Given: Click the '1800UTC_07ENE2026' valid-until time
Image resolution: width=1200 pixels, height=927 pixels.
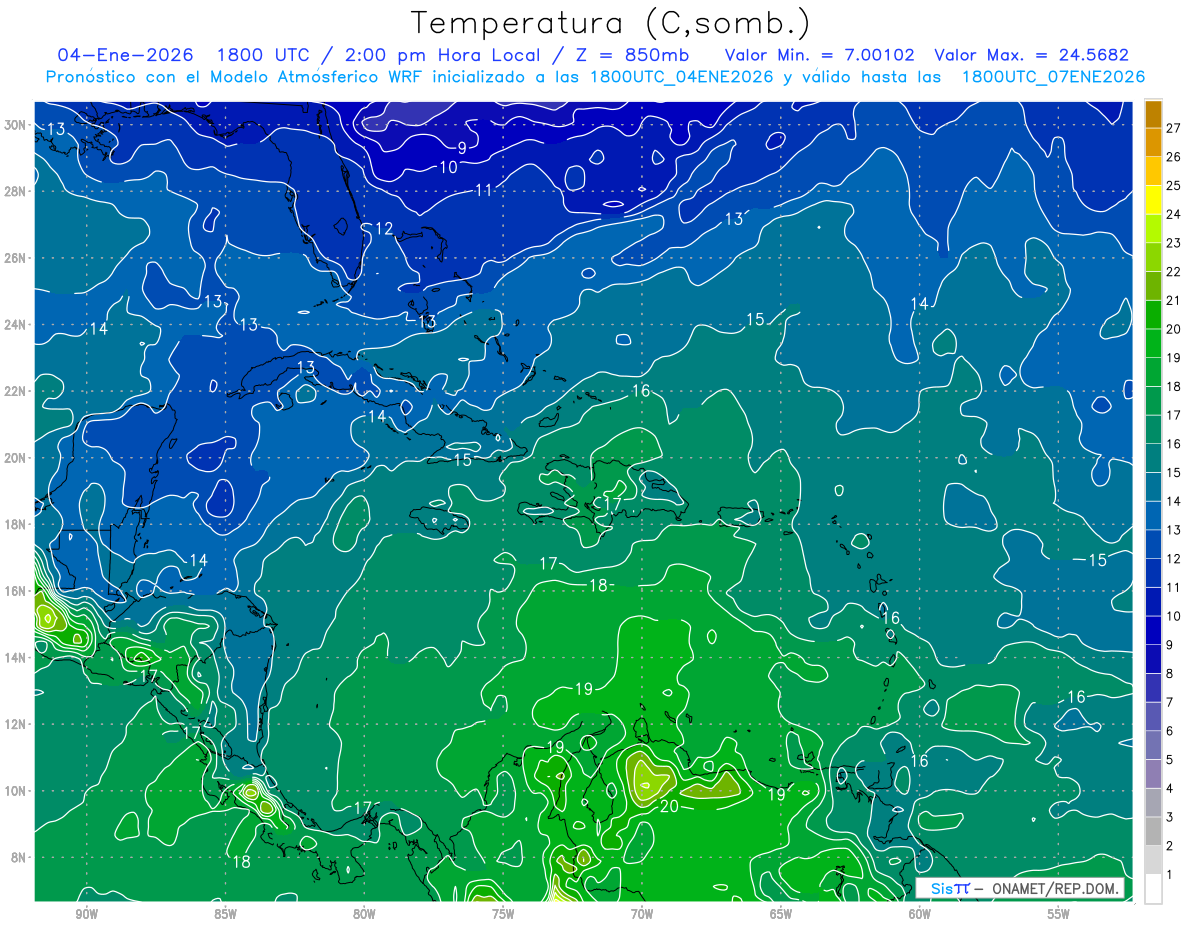Looking at the screenshot, I should (x=1053, y=77).
